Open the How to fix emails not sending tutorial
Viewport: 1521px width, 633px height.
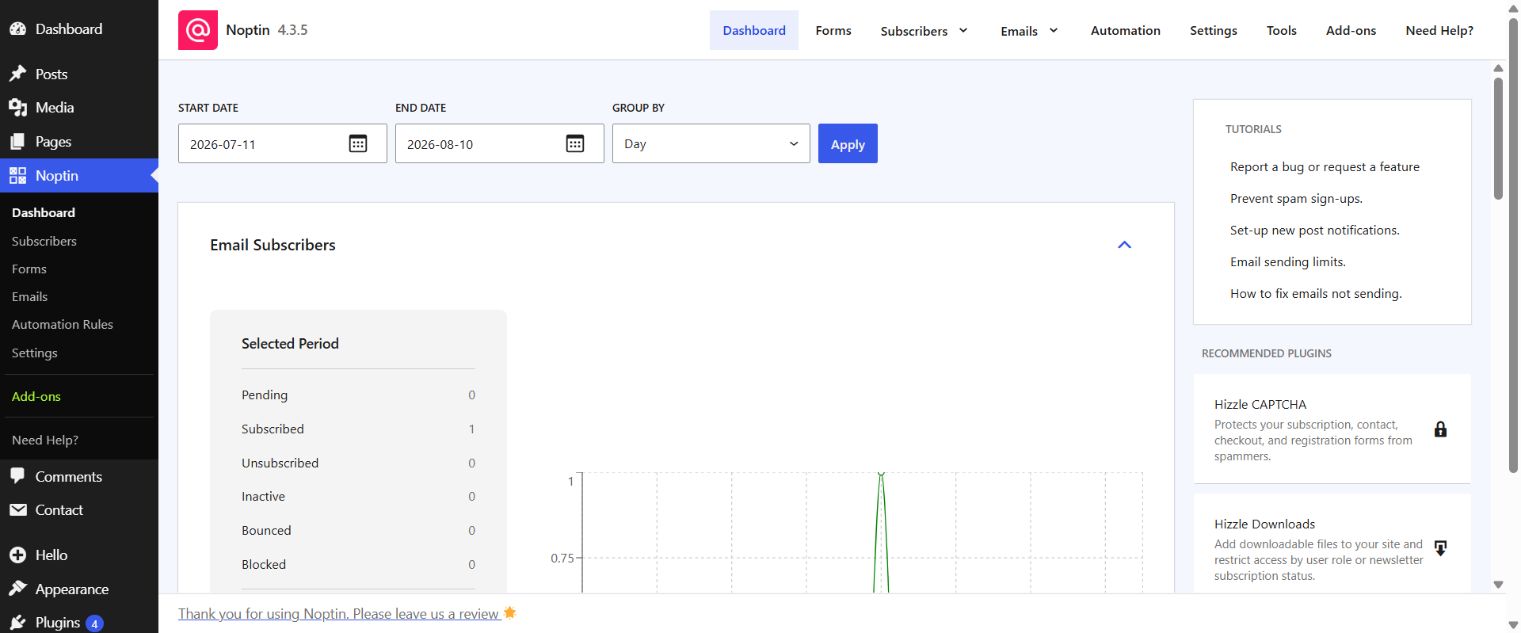click(x=1316, y=294)
